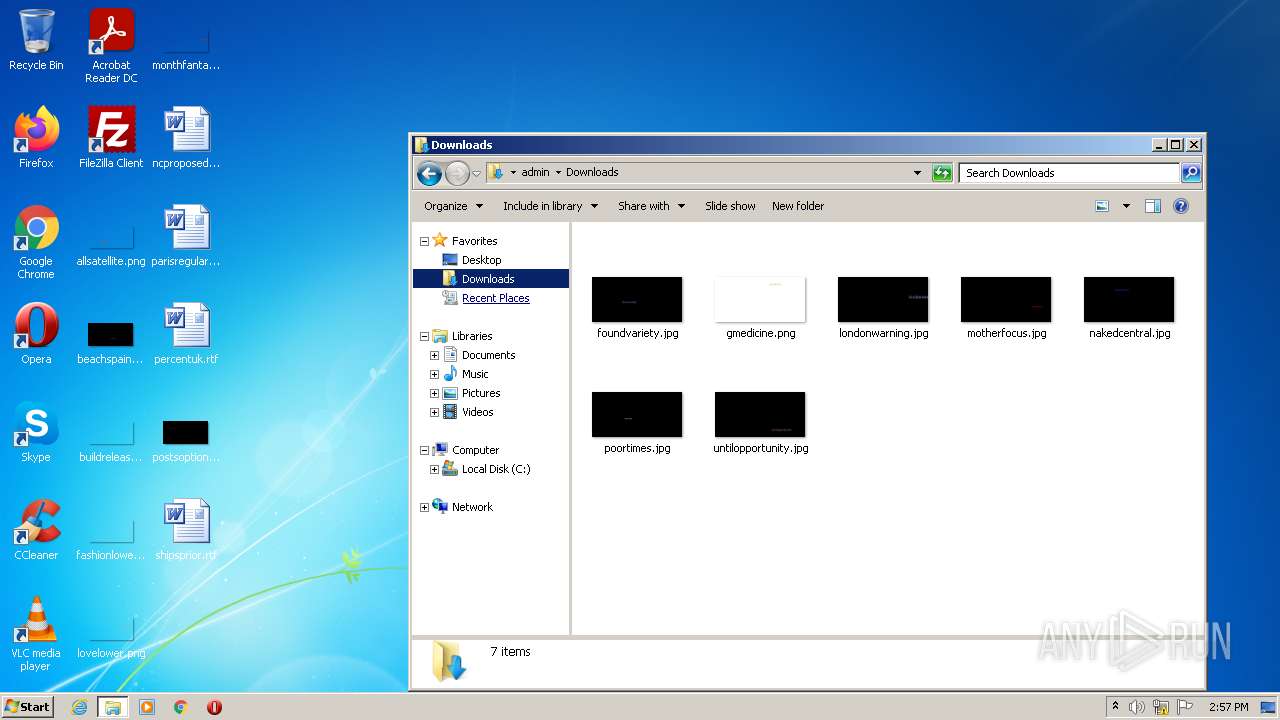Select the ncproposed Word document icon
The width and height of the screenshot is (1280, 720).
click(x=186, y=138)
